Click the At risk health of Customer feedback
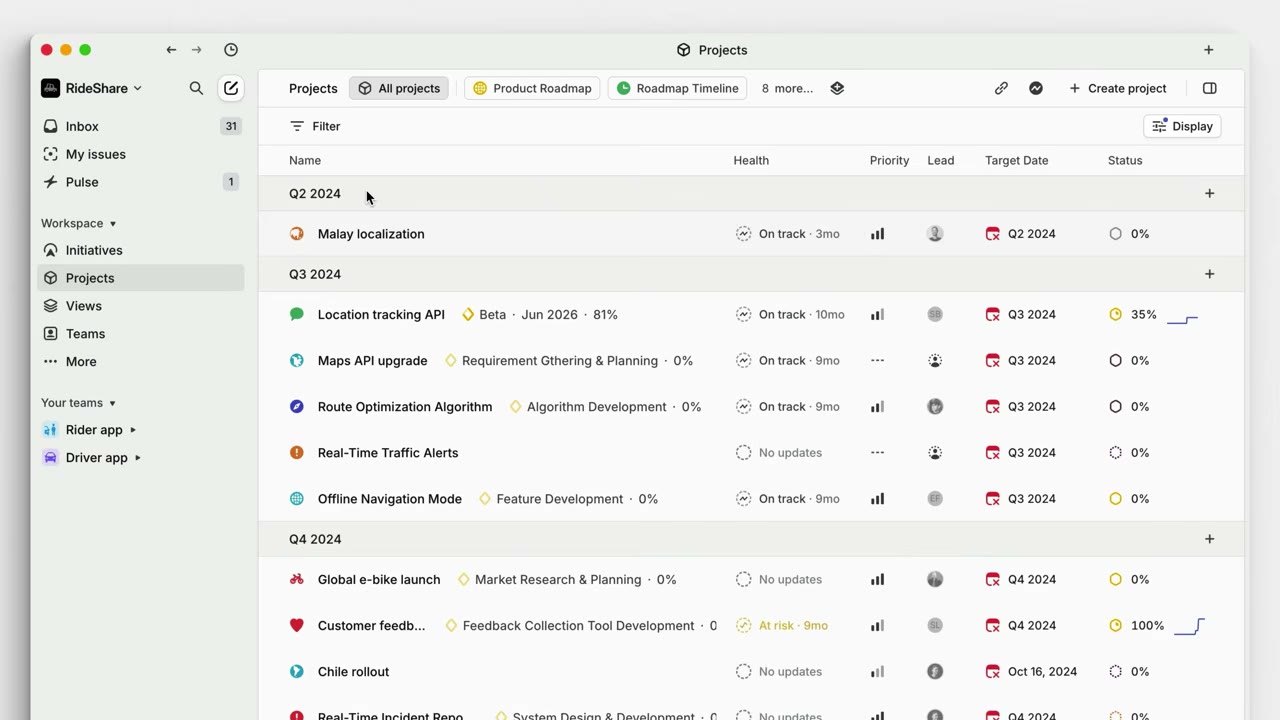The height and width of the screenshot is (720, 1280). coord(782,626)
